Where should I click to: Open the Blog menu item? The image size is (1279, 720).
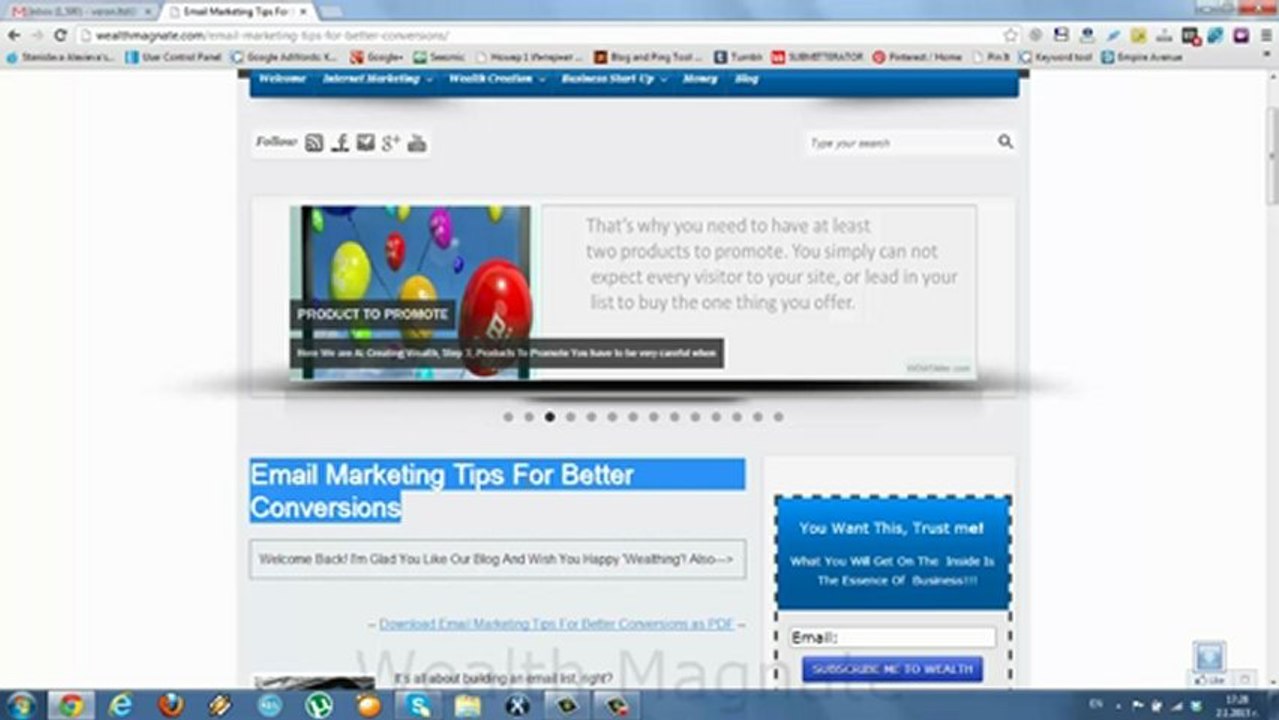tap(746, 79)
